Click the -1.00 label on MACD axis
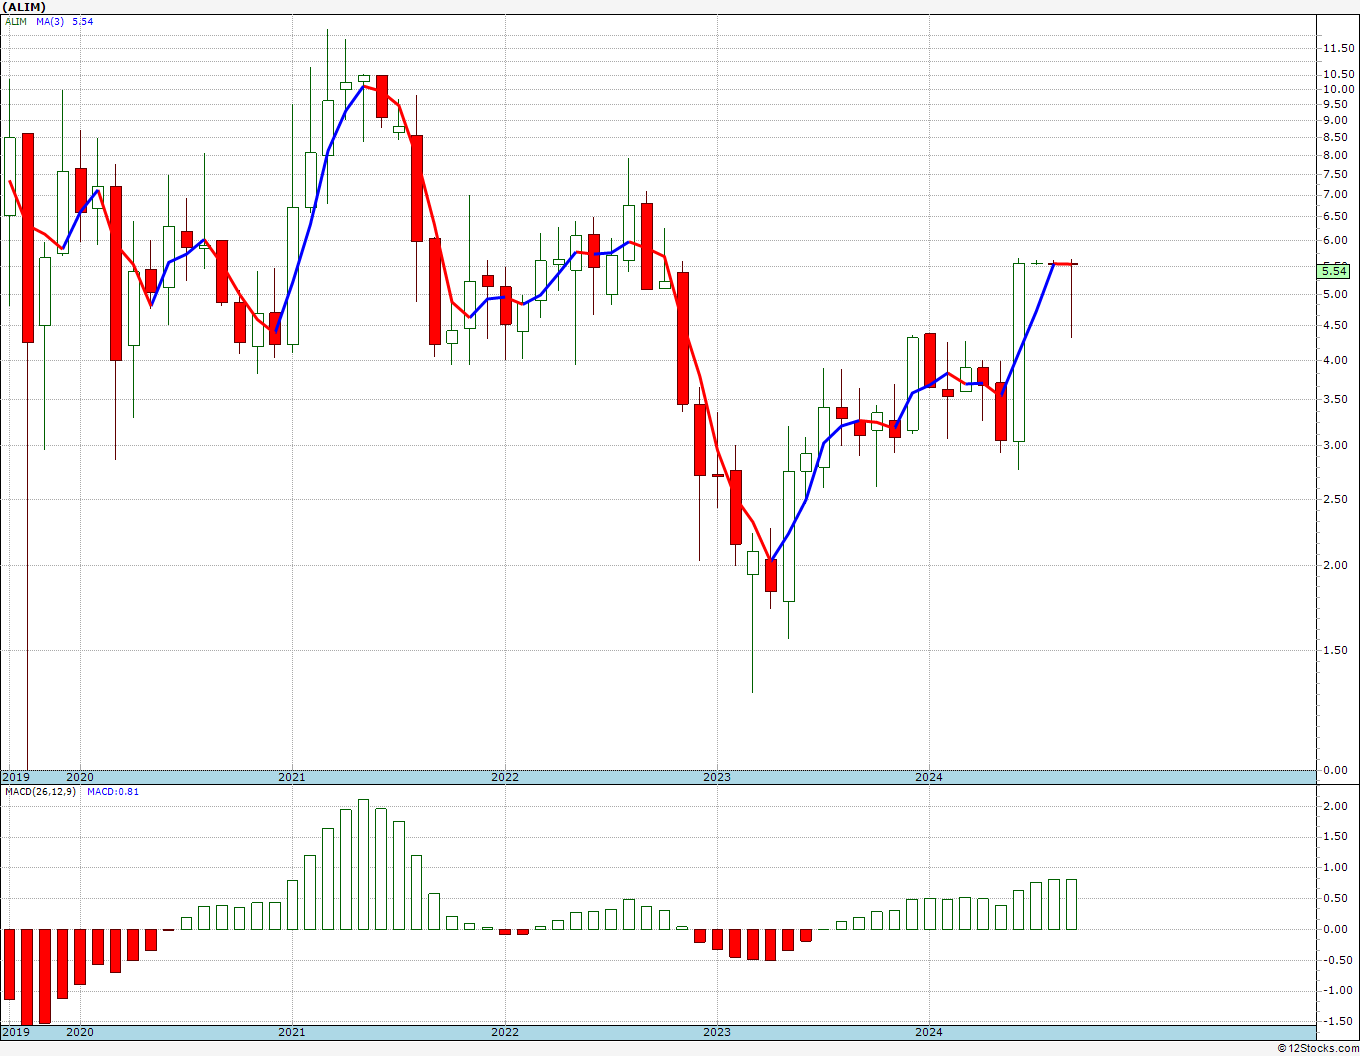The height and width of the screenshot is (1056, 1360). tap(1336, 990)
